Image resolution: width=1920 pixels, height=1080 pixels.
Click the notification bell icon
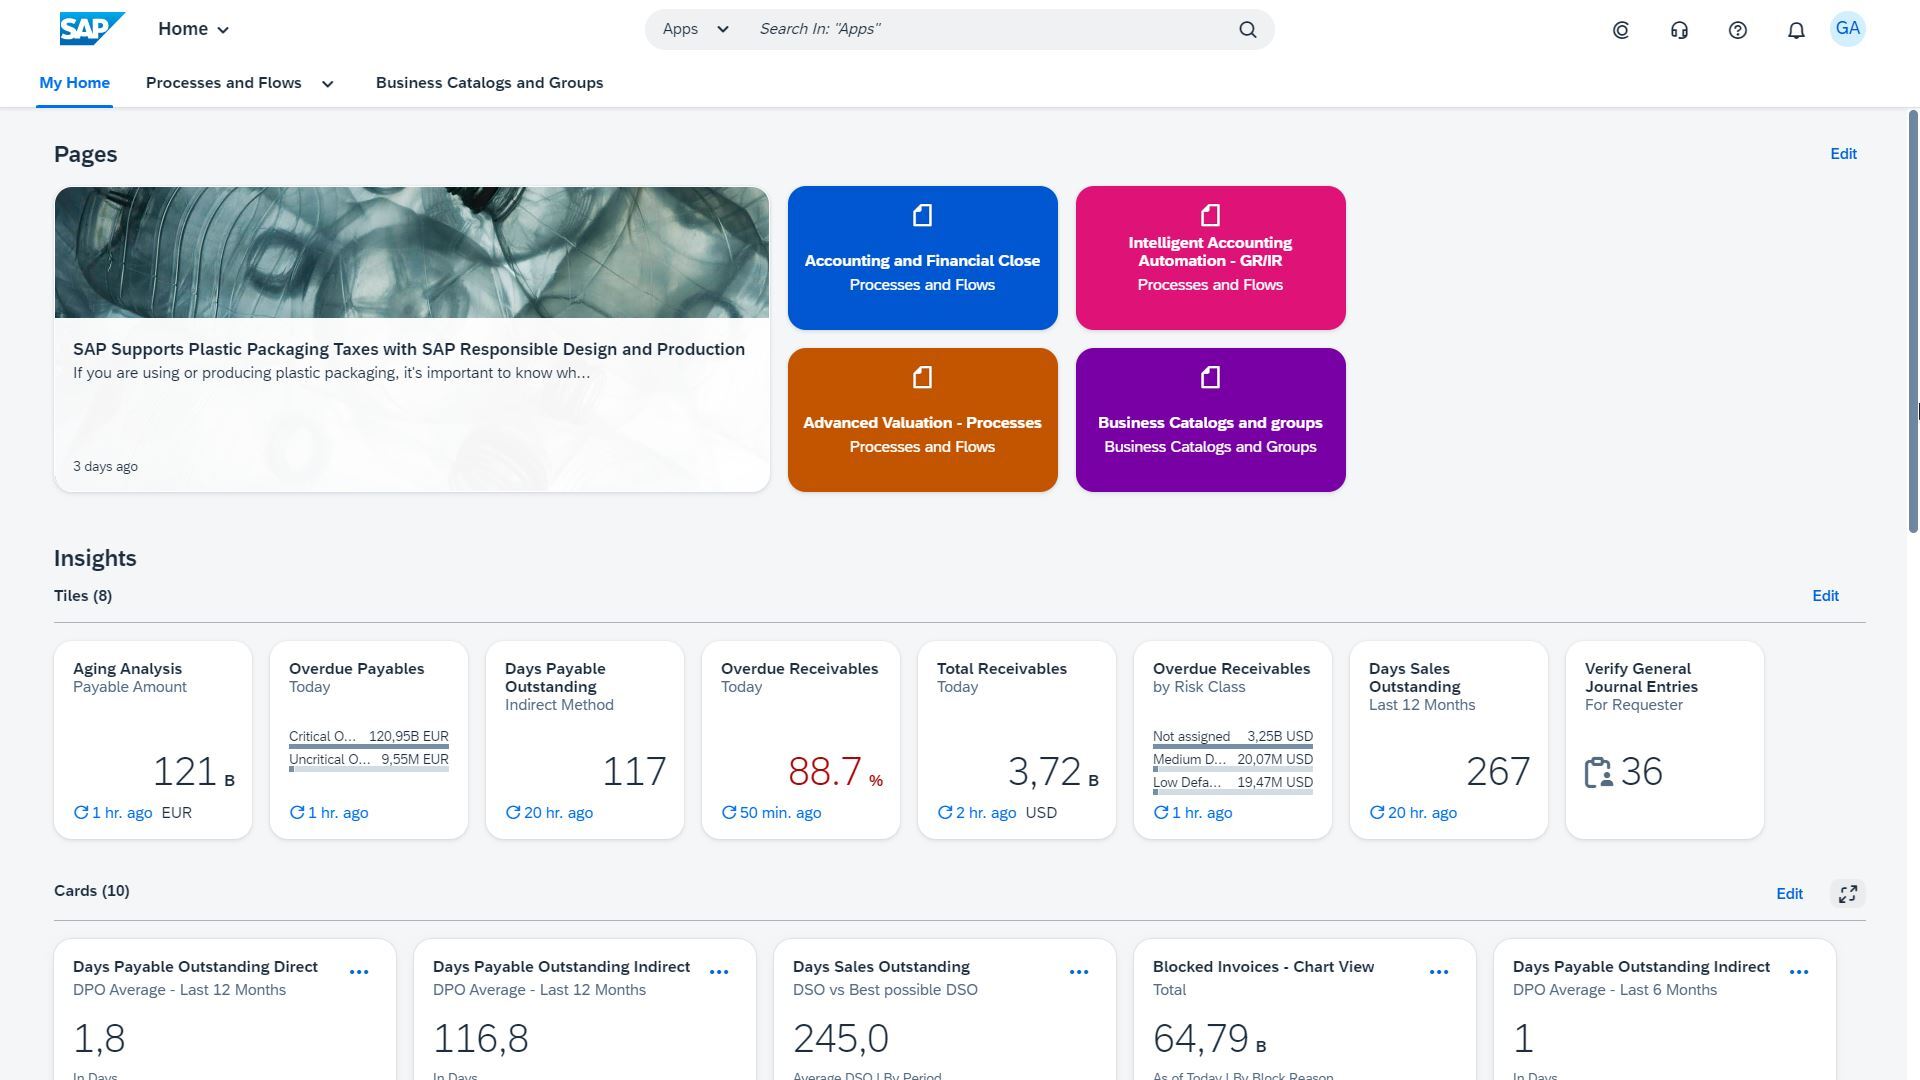(x=1796, y=29)
